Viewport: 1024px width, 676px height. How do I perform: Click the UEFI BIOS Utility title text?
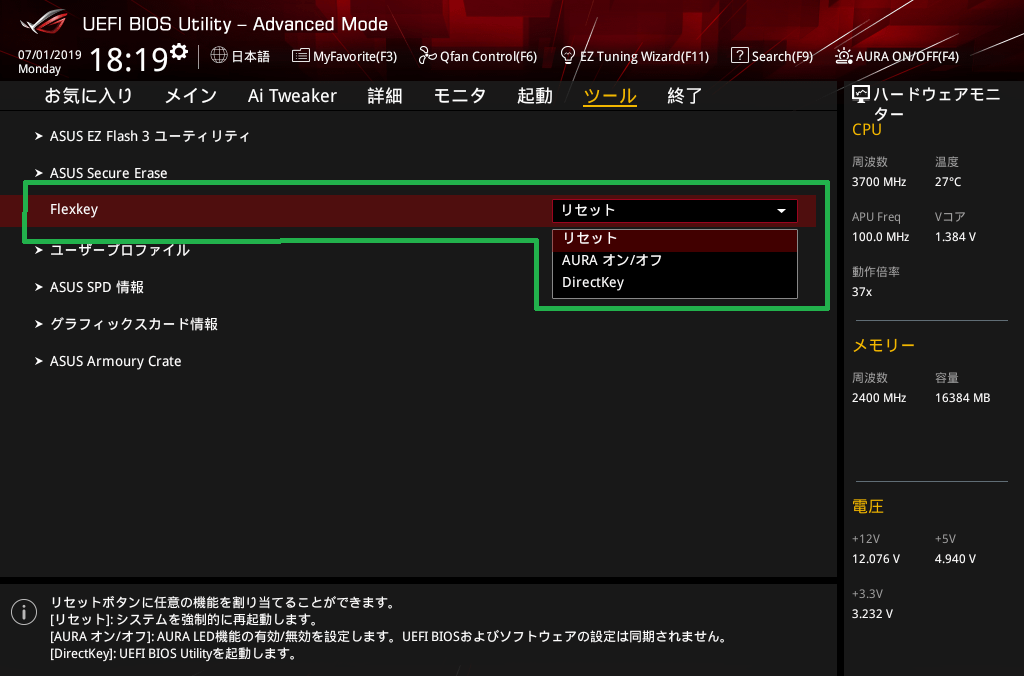(x=235, y=24)
